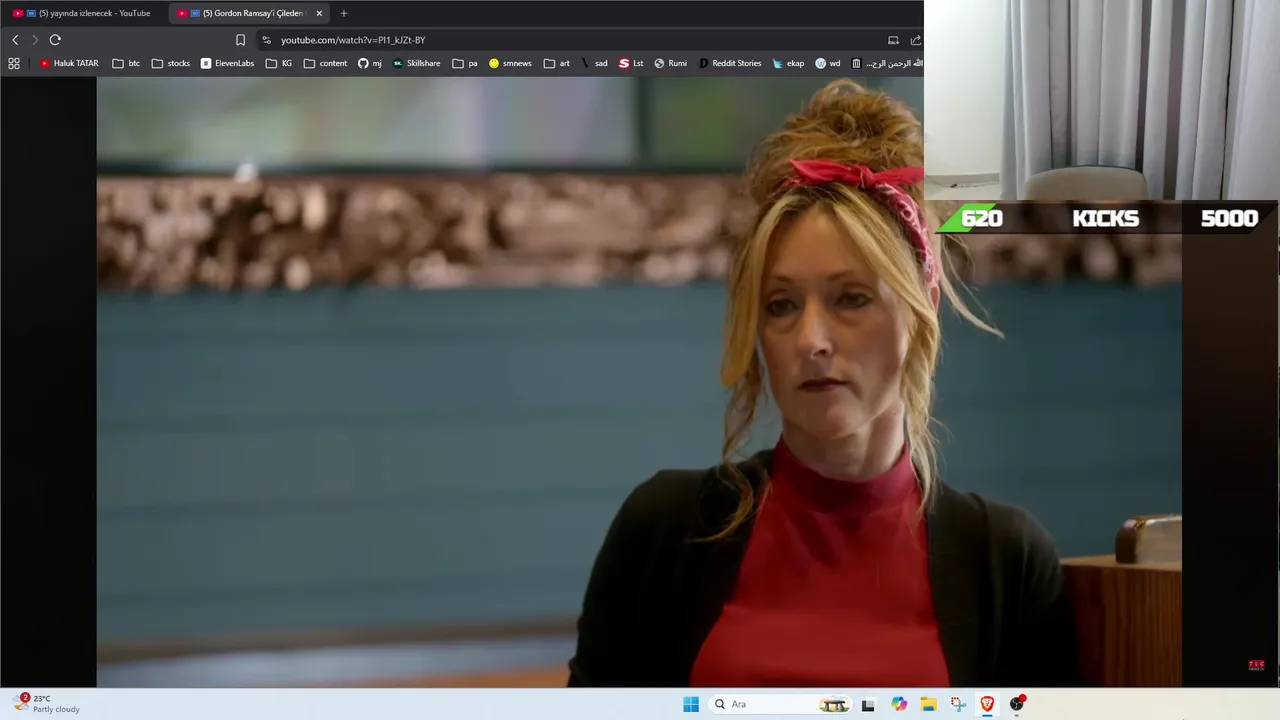This screenshot has width=1280, height=720.
Task: Click the '5000' goal value on overlay
Action: [1229, 218]
